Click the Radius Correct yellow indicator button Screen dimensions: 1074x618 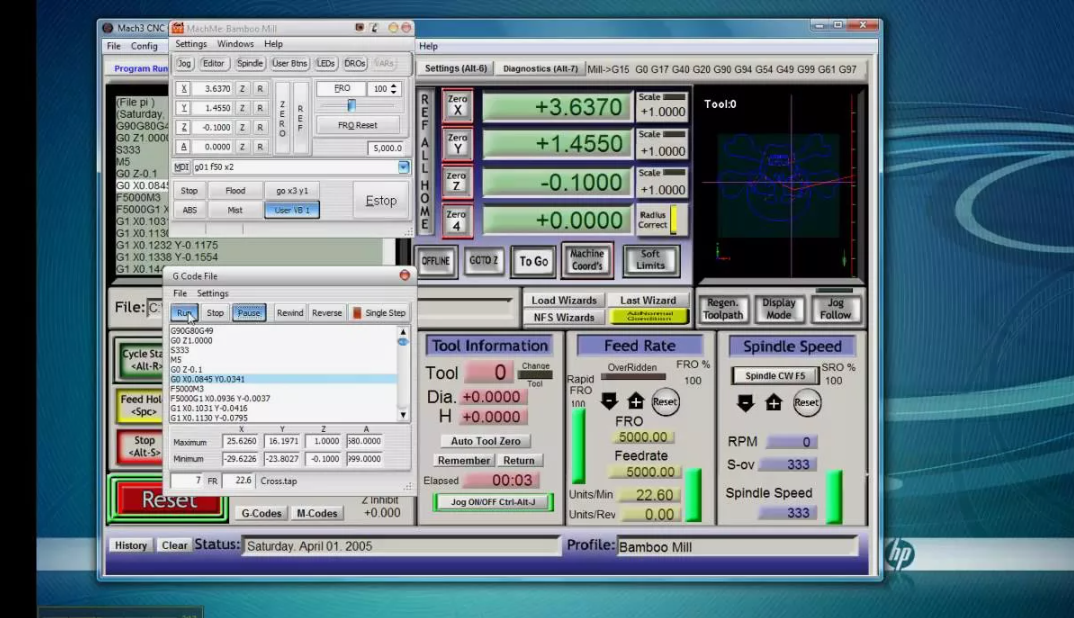pos(662,220)
